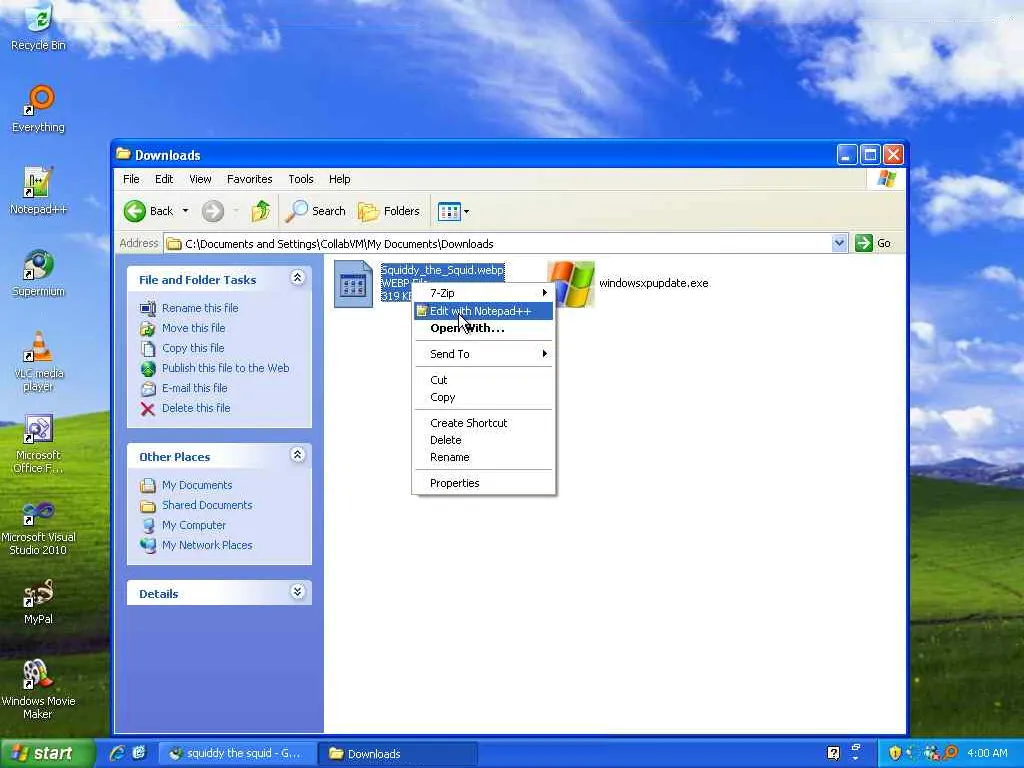Open the Back history dropdown arrow
The width and height of the screenshot is (1024, 768).
point(185,211)
